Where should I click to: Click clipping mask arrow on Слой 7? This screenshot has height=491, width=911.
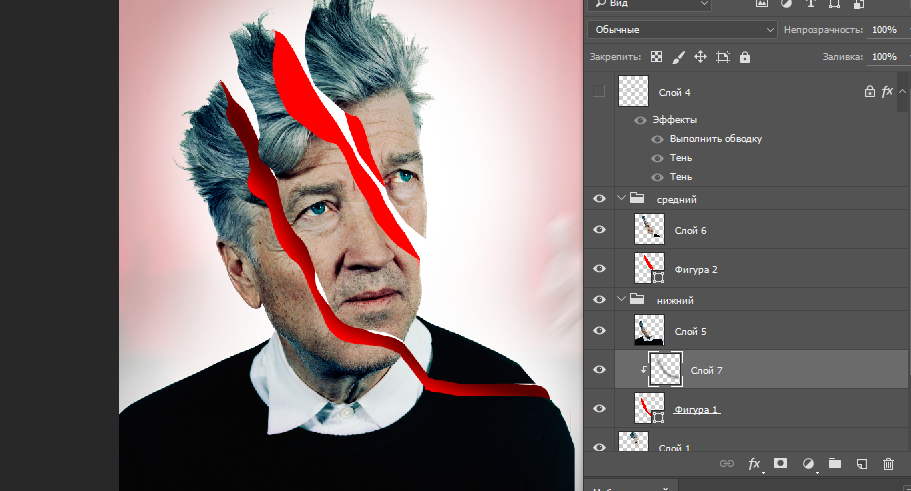click(644, 369)
